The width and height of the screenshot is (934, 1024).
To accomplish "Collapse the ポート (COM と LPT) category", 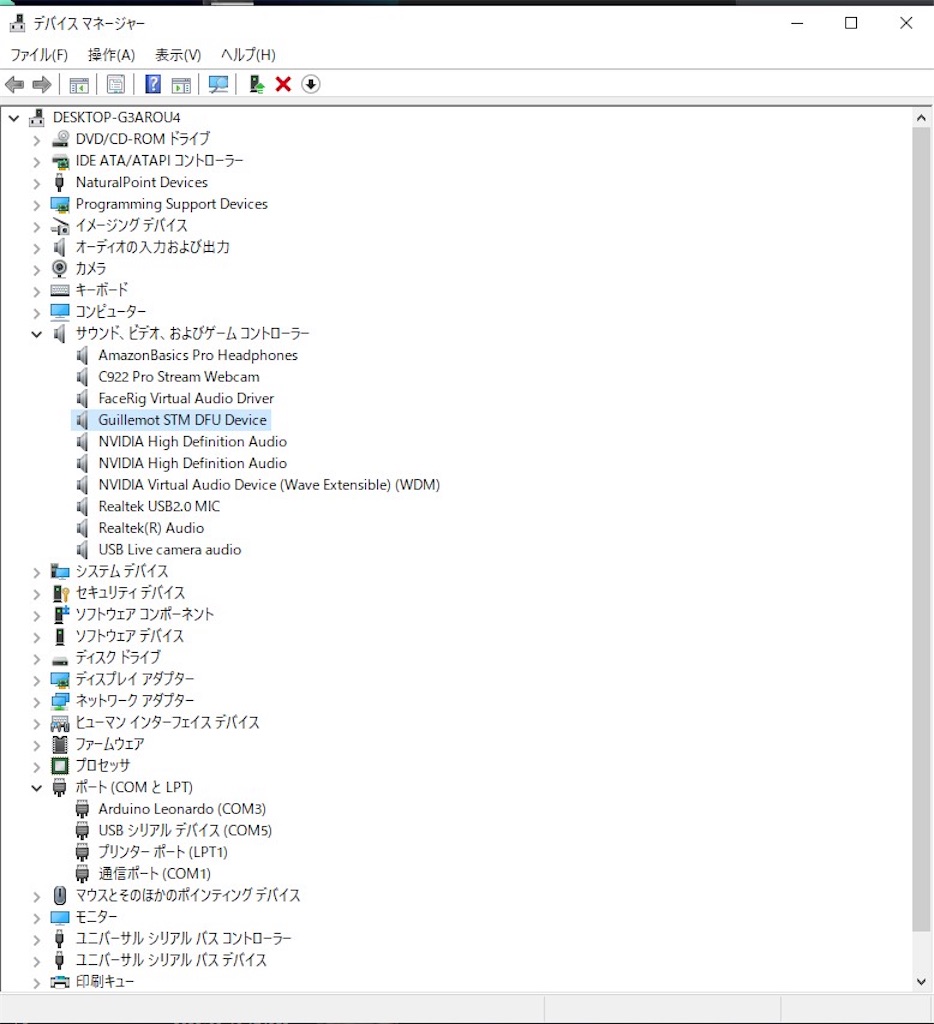I will click(x=37, y=788).
